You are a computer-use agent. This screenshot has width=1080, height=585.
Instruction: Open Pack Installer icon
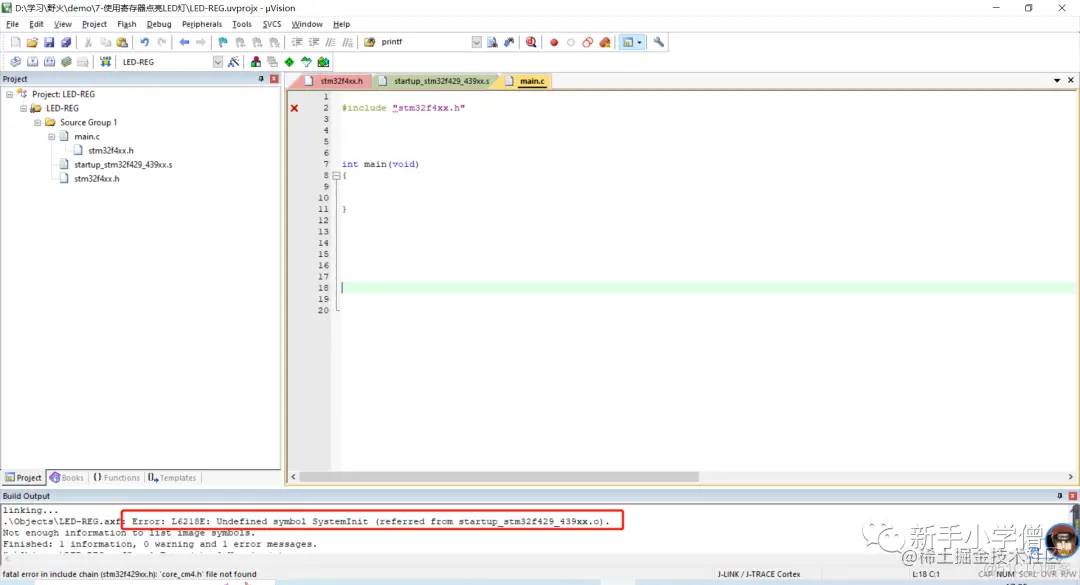(x=323, y=62)
